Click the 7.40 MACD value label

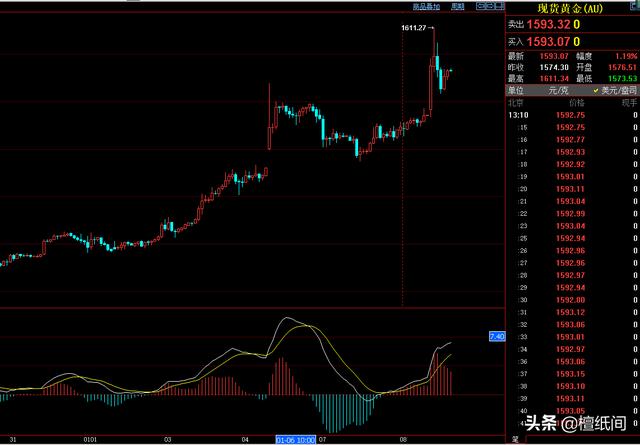point(496,336)
